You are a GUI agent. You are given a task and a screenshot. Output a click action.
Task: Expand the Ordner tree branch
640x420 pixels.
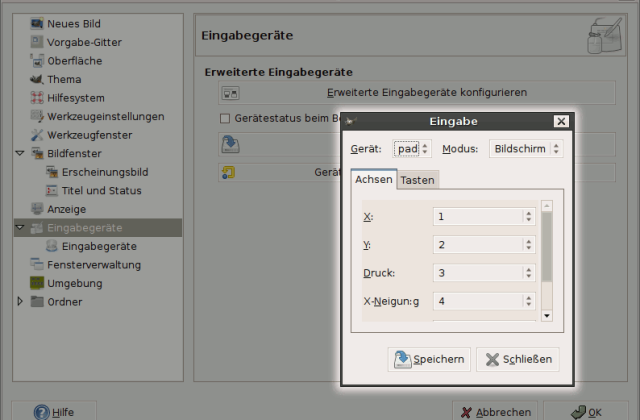pyautogui.click(x=20, y=302)
